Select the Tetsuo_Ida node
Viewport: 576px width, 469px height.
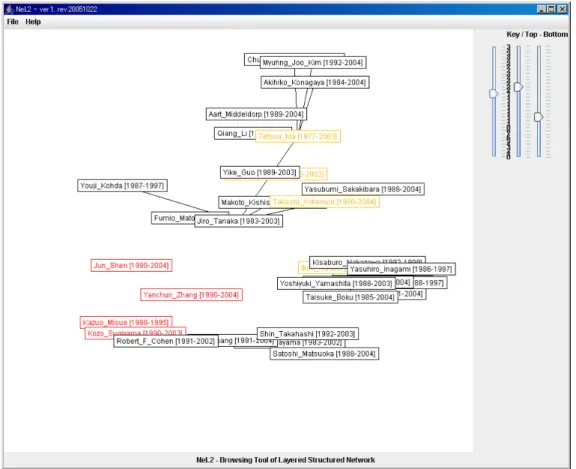coord(298,137)
